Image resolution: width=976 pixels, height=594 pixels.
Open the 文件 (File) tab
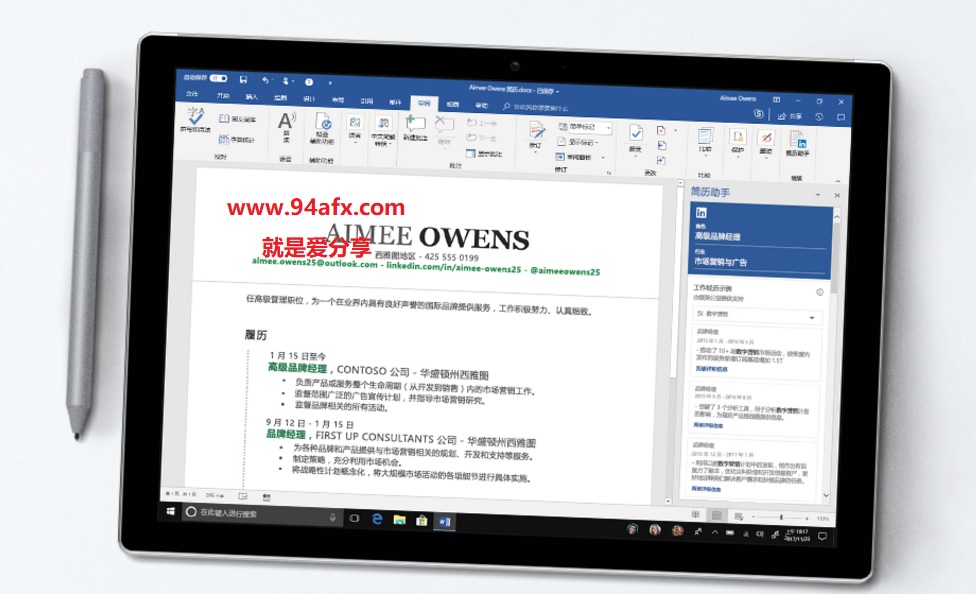[x=192, y=94]
